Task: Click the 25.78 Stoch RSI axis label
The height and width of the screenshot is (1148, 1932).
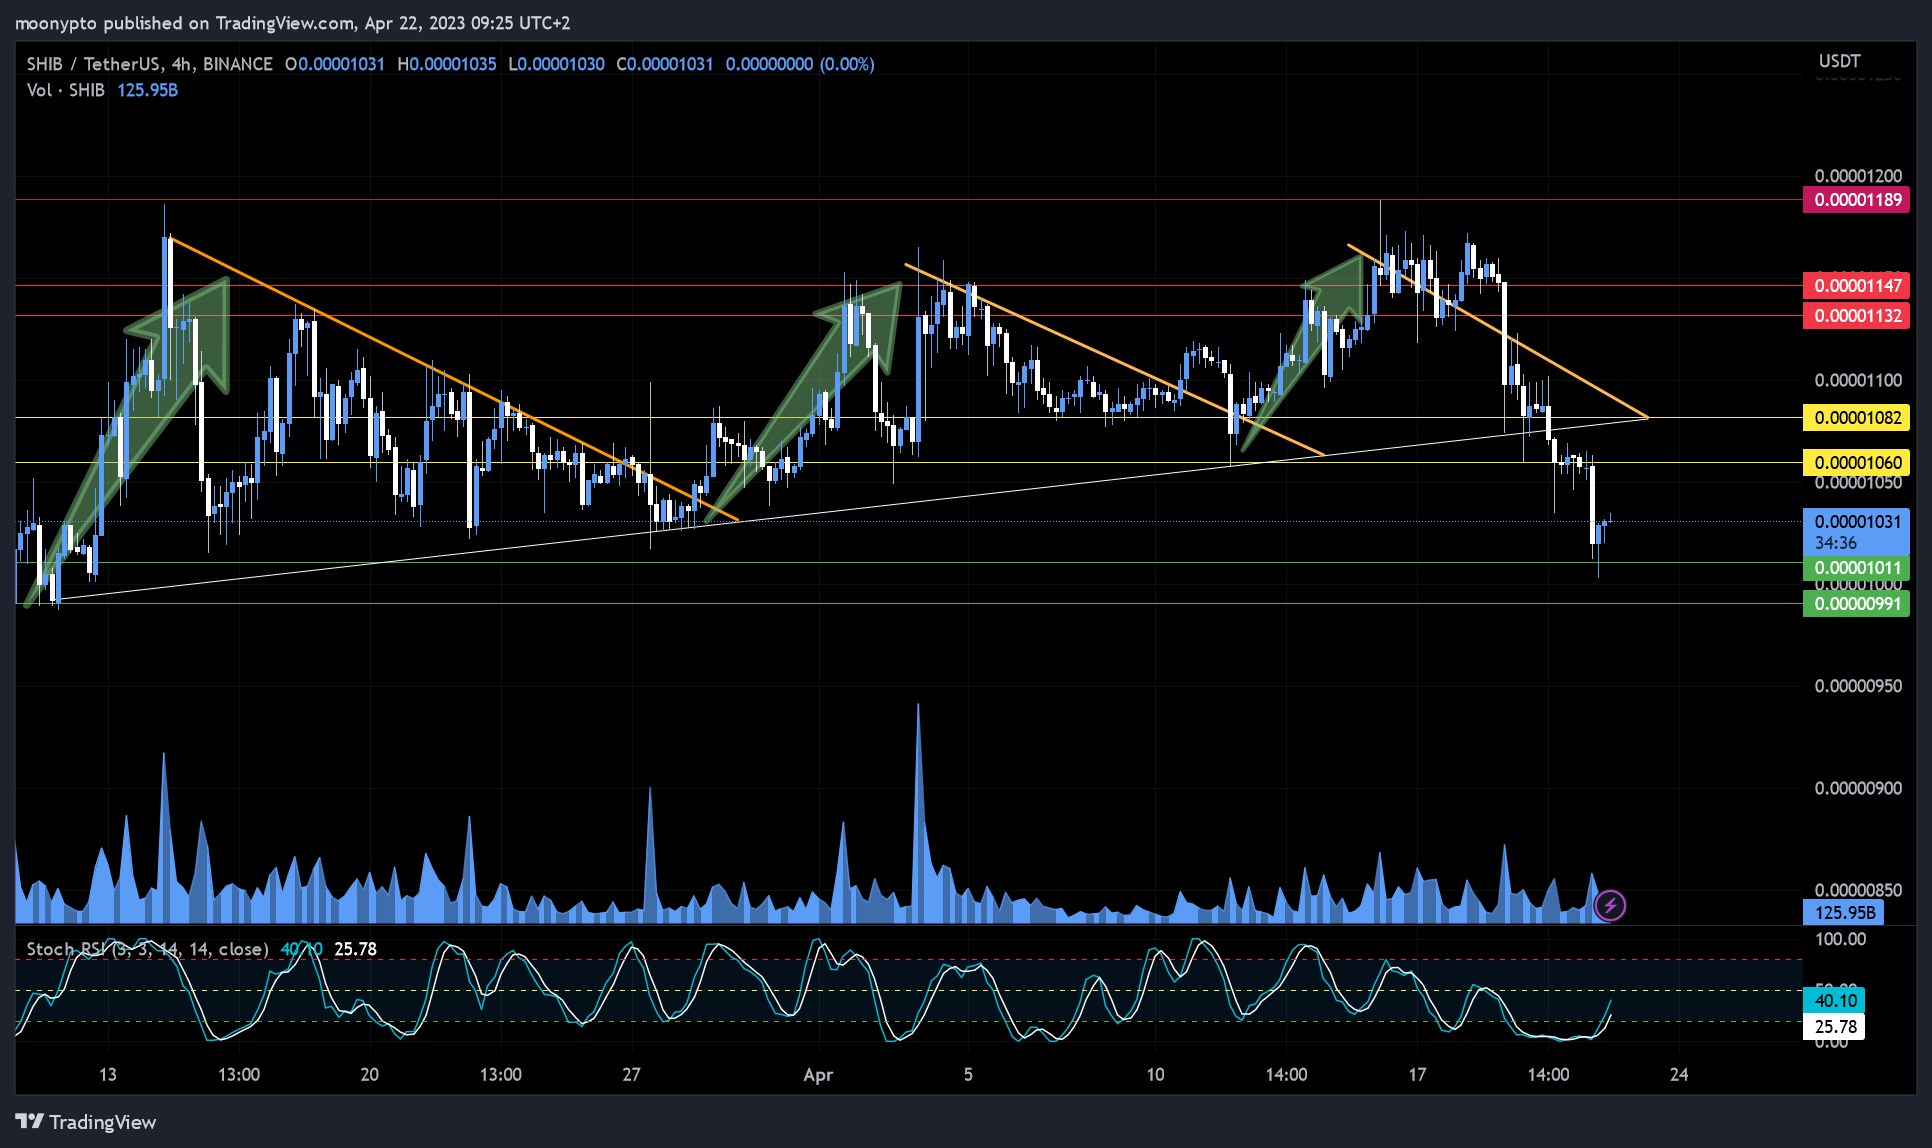Action: [x=1834, y=1027]
